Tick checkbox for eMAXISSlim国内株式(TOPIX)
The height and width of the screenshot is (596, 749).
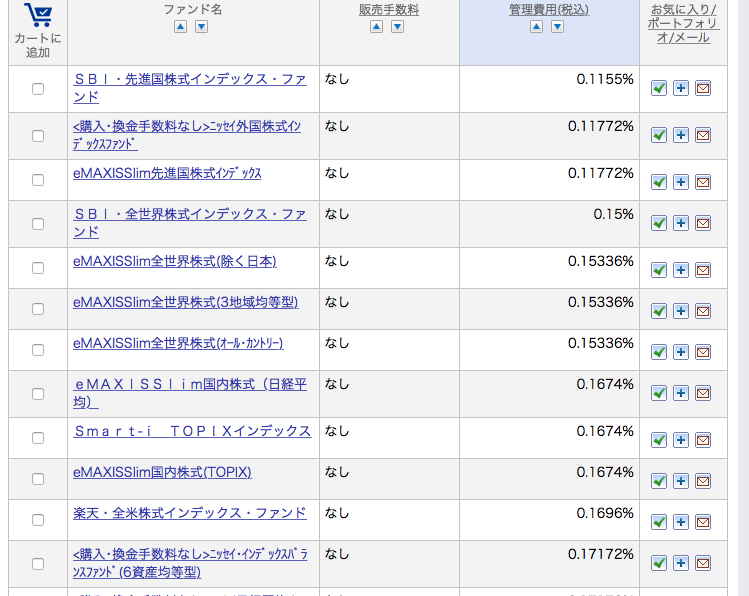[38, 479]
